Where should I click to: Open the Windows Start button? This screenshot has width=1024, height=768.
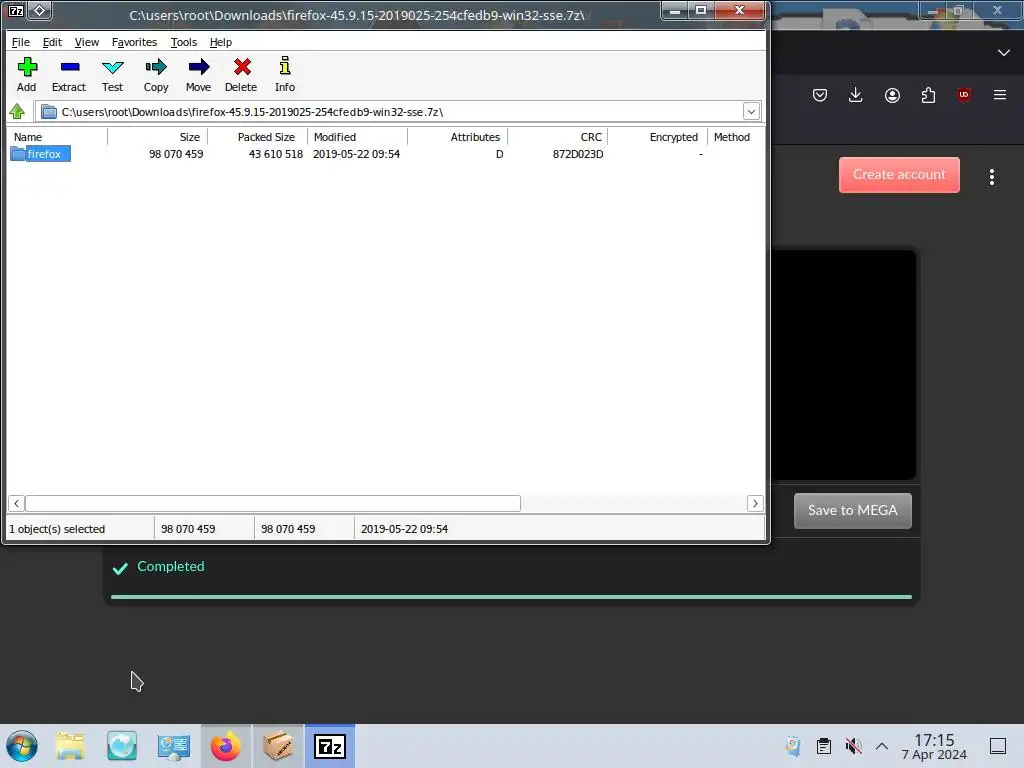coord(22,746)
